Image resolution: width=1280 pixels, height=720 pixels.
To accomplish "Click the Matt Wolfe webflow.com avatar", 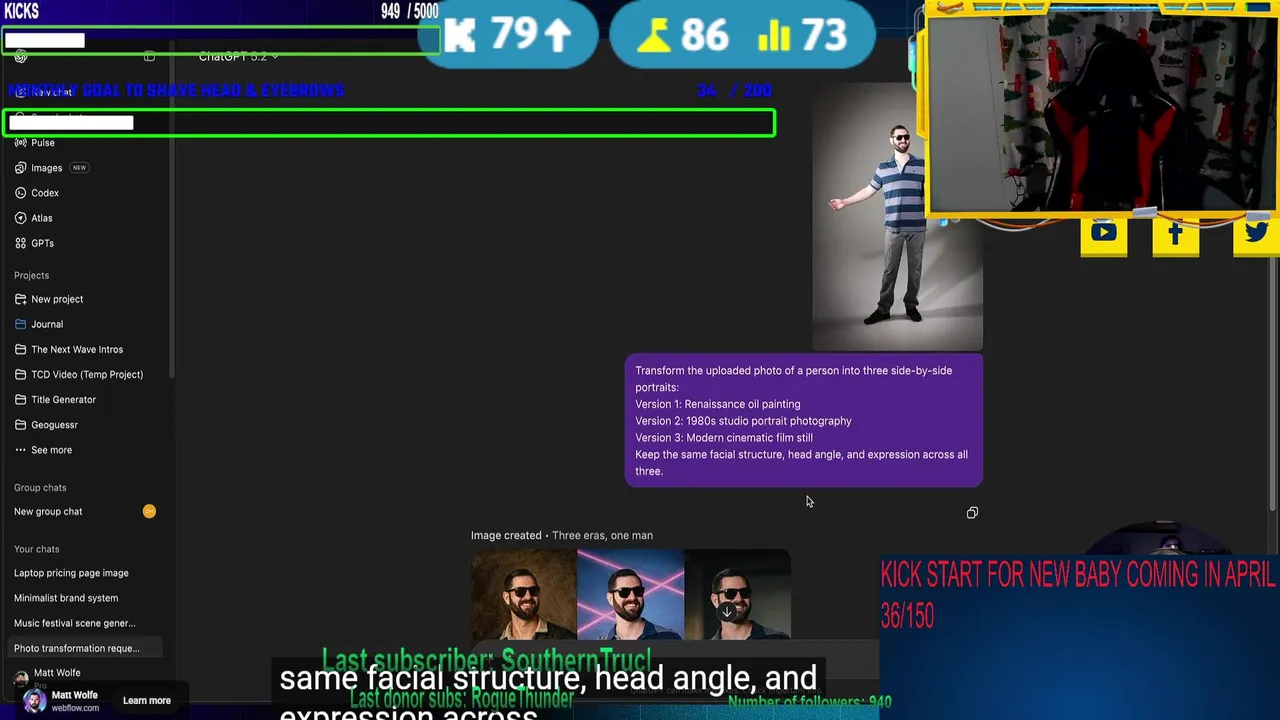I will pyautogui.click(x=35, y=701).
